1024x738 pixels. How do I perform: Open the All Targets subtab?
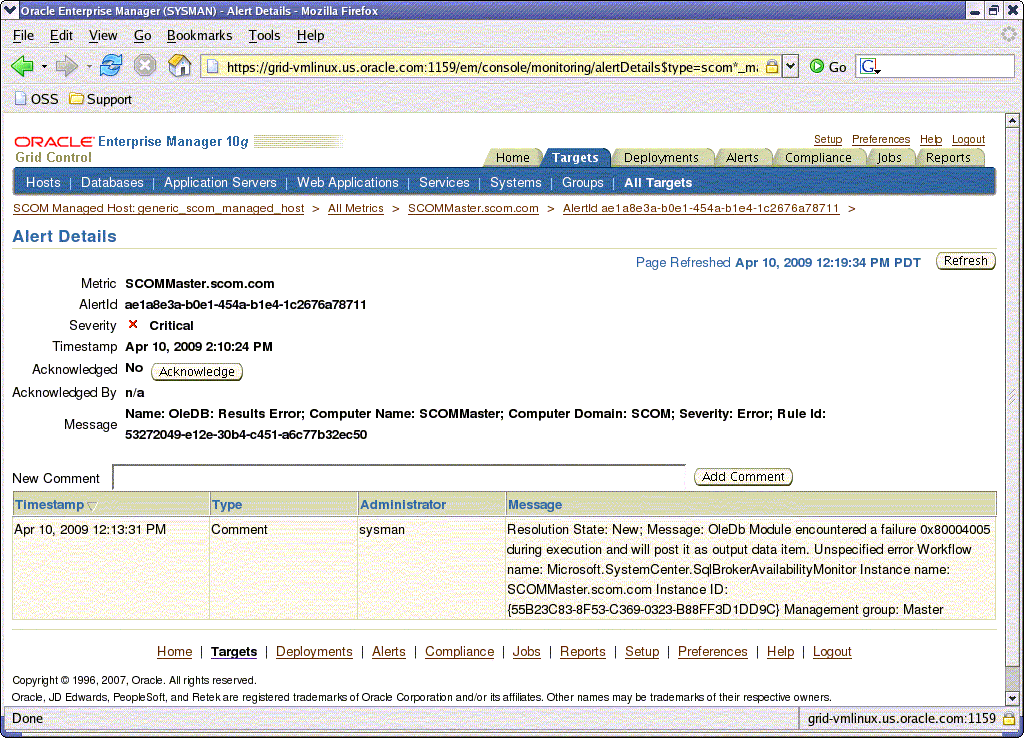click(658, 183)
